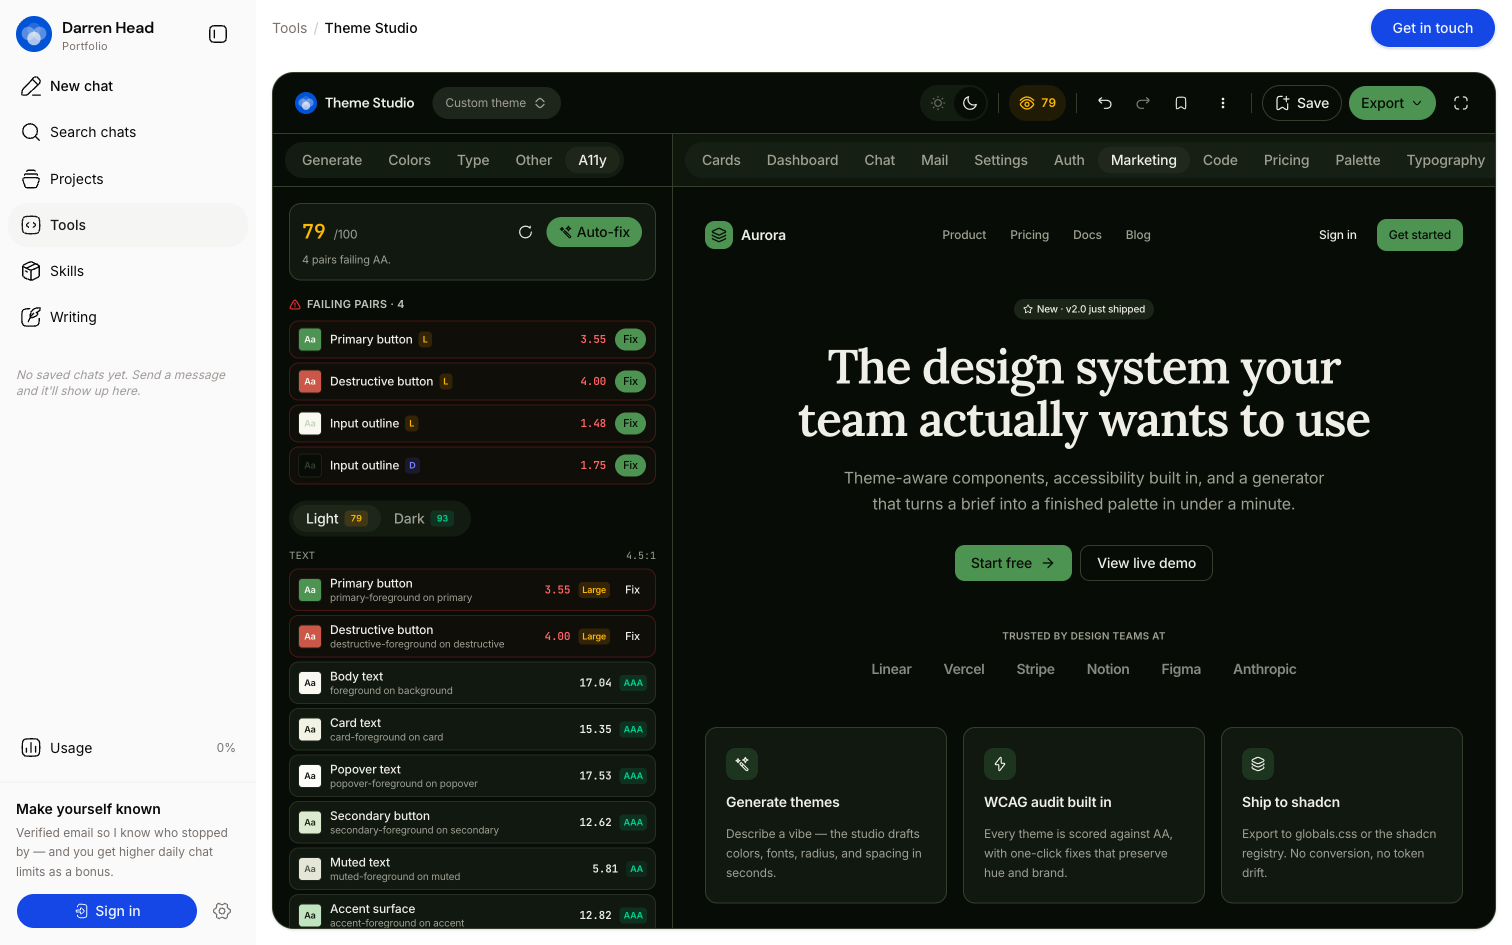Open the Docs link in Aurora nav
1512x945 pixels.
(1087, 235)
